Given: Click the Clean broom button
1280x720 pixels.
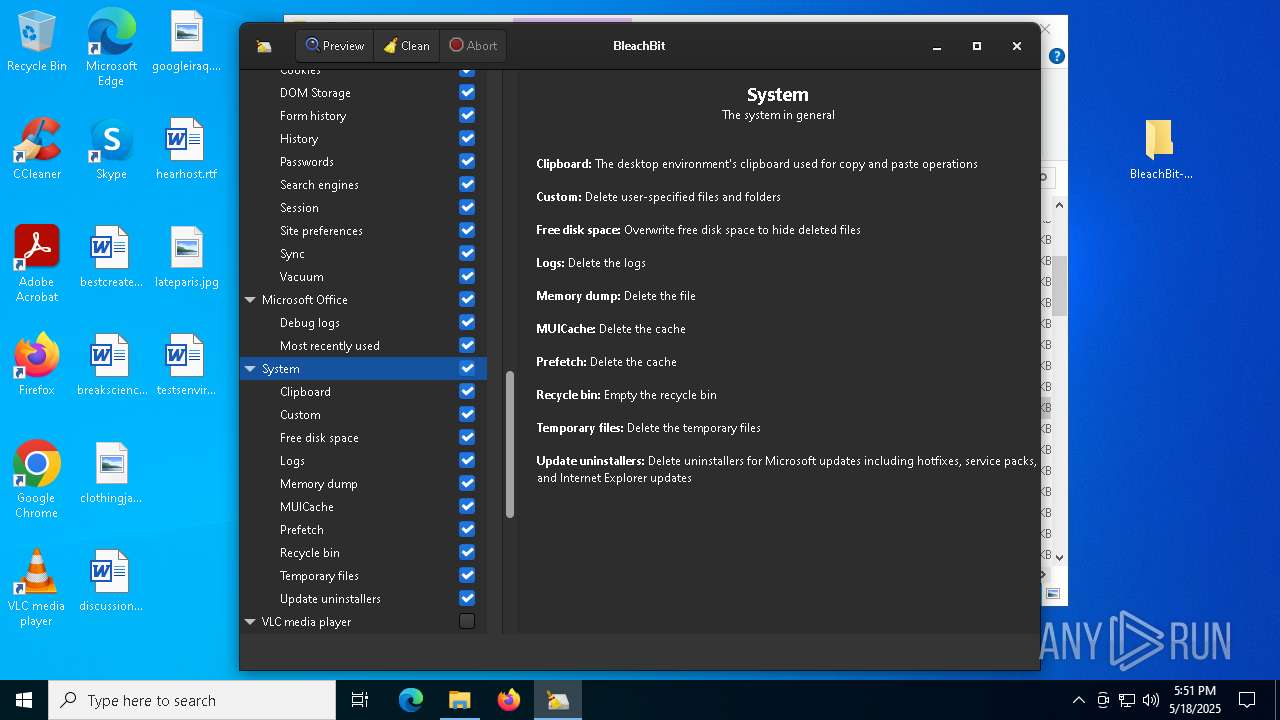Looking at the screenshot, I should point(406,46).
